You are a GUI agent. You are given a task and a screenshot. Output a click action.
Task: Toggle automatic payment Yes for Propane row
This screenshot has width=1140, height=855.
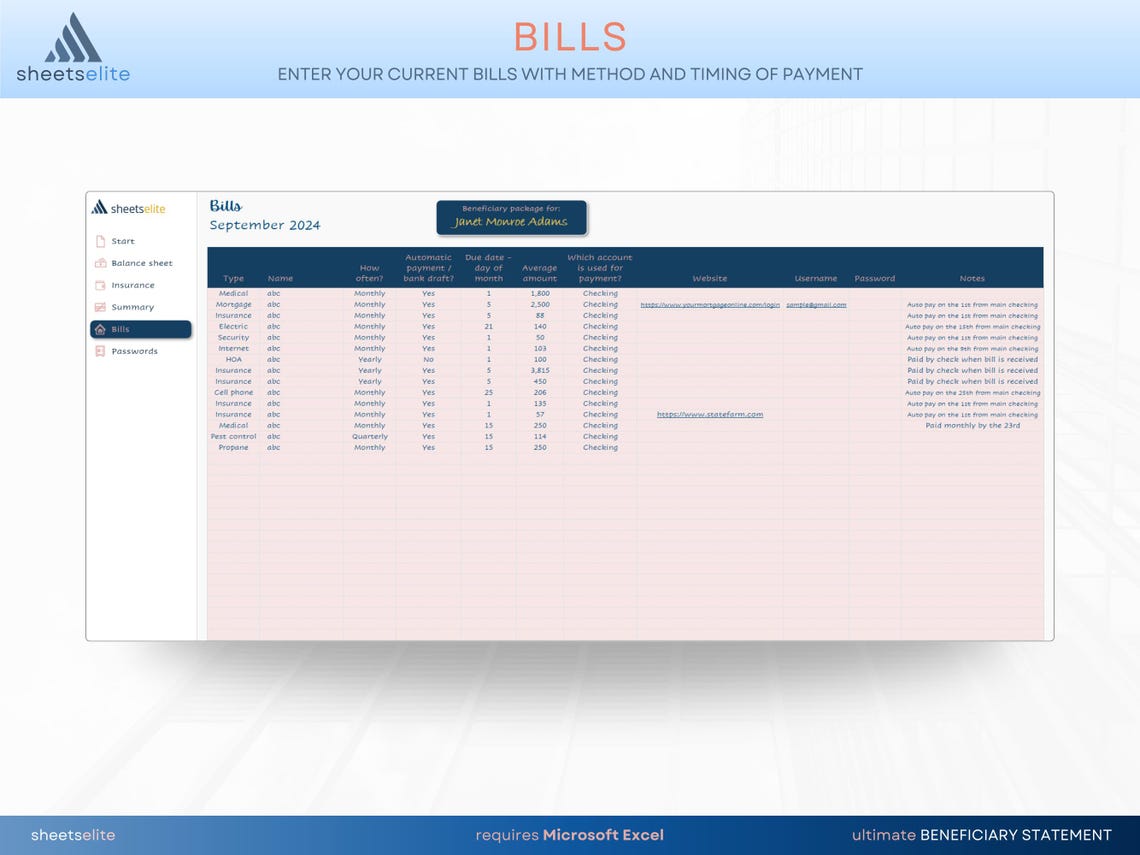pyautogui.click(x=428, y=448)
